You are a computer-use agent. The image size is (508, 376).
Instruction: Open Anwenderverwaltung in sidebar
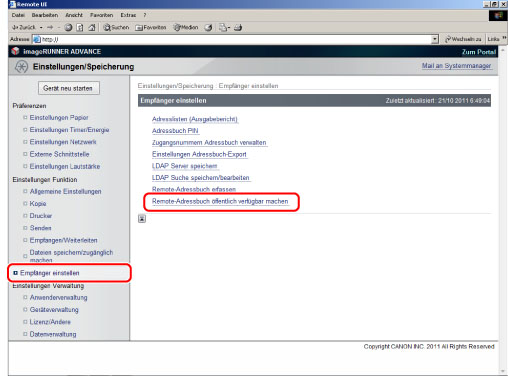[x=58, y=298]
